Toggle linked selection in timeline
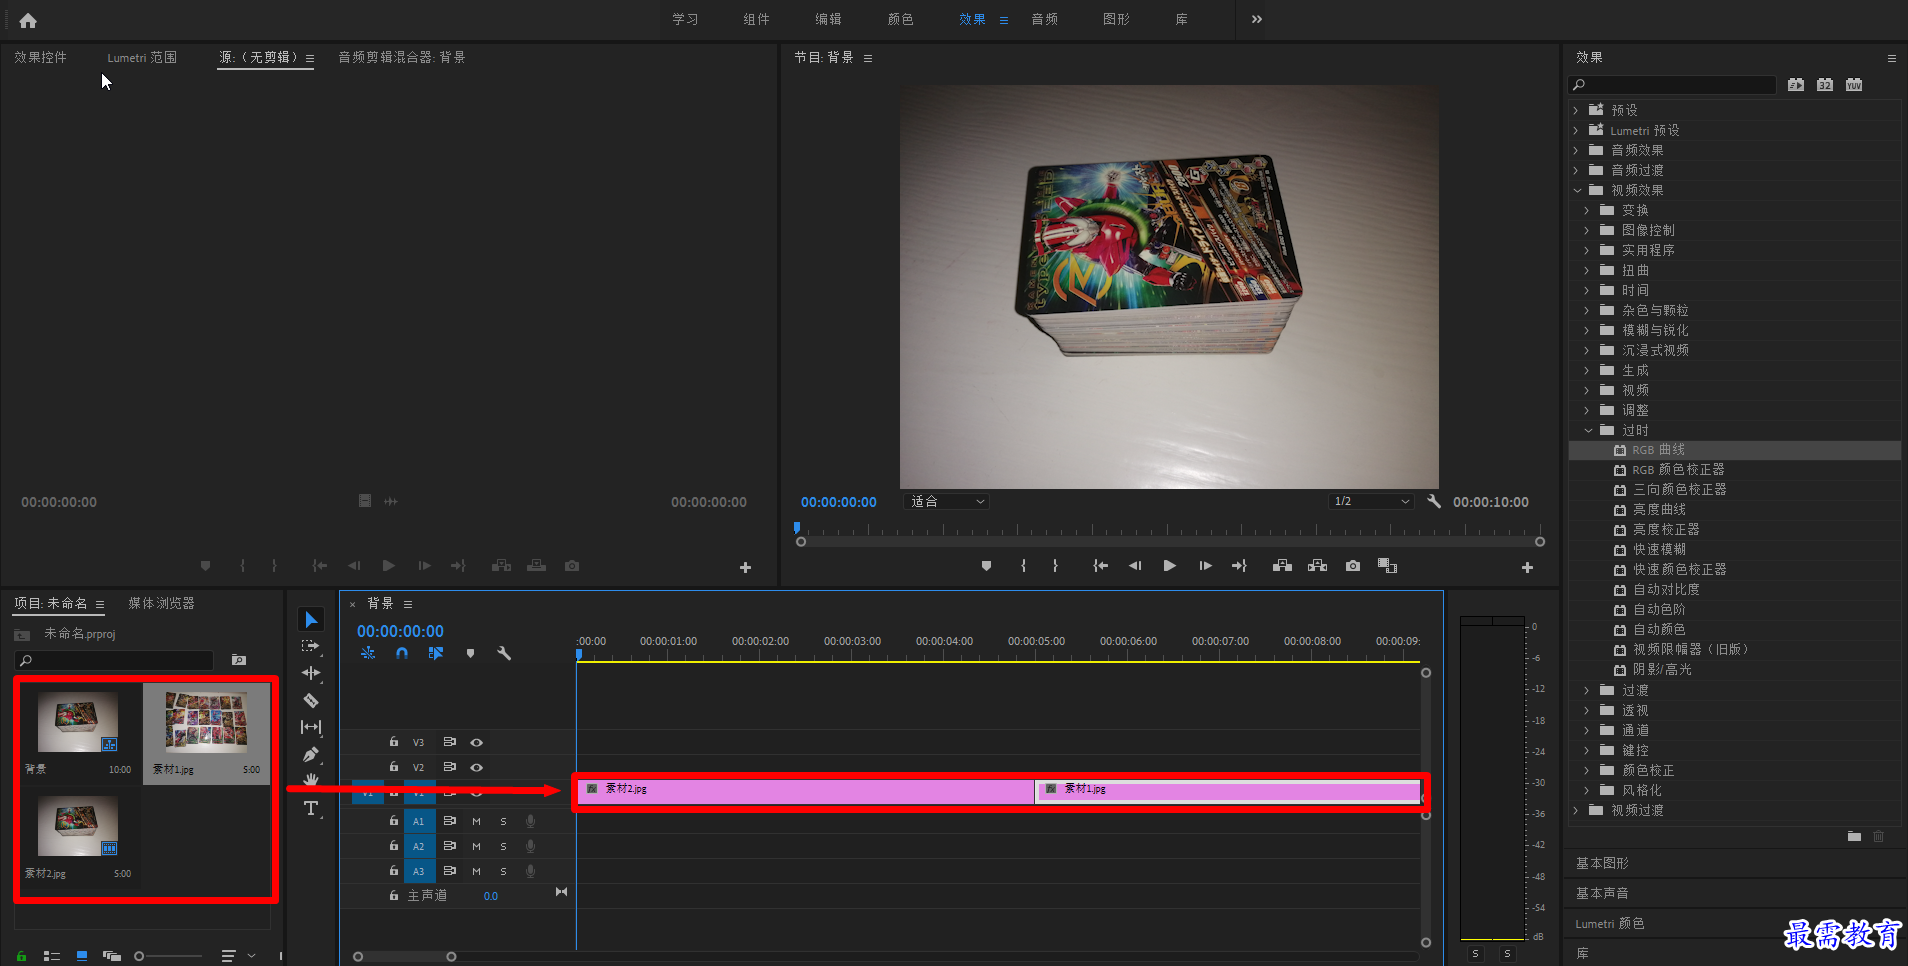 [436, 653]
